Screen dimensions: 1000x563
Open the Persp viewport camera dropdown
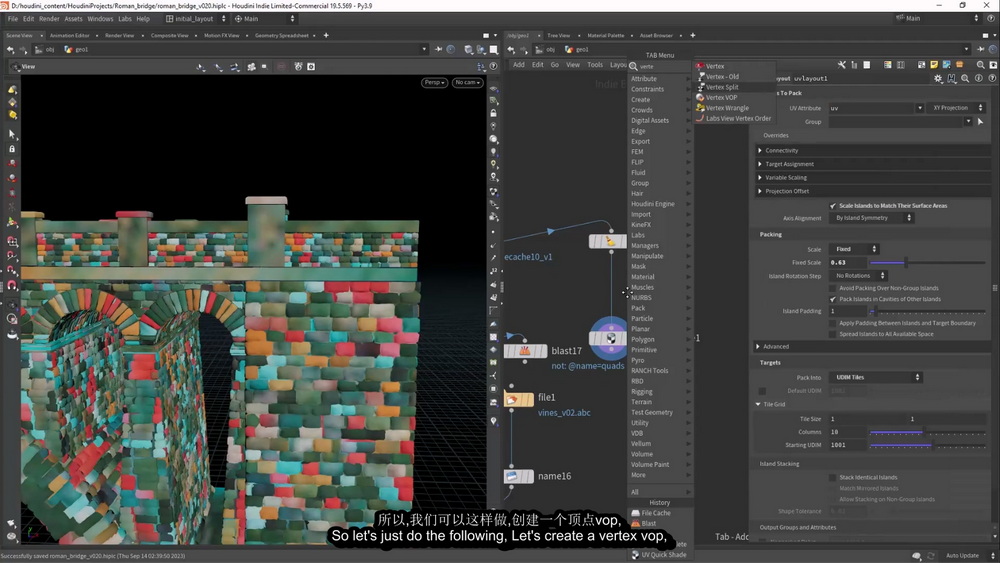[x=434, y=82]
